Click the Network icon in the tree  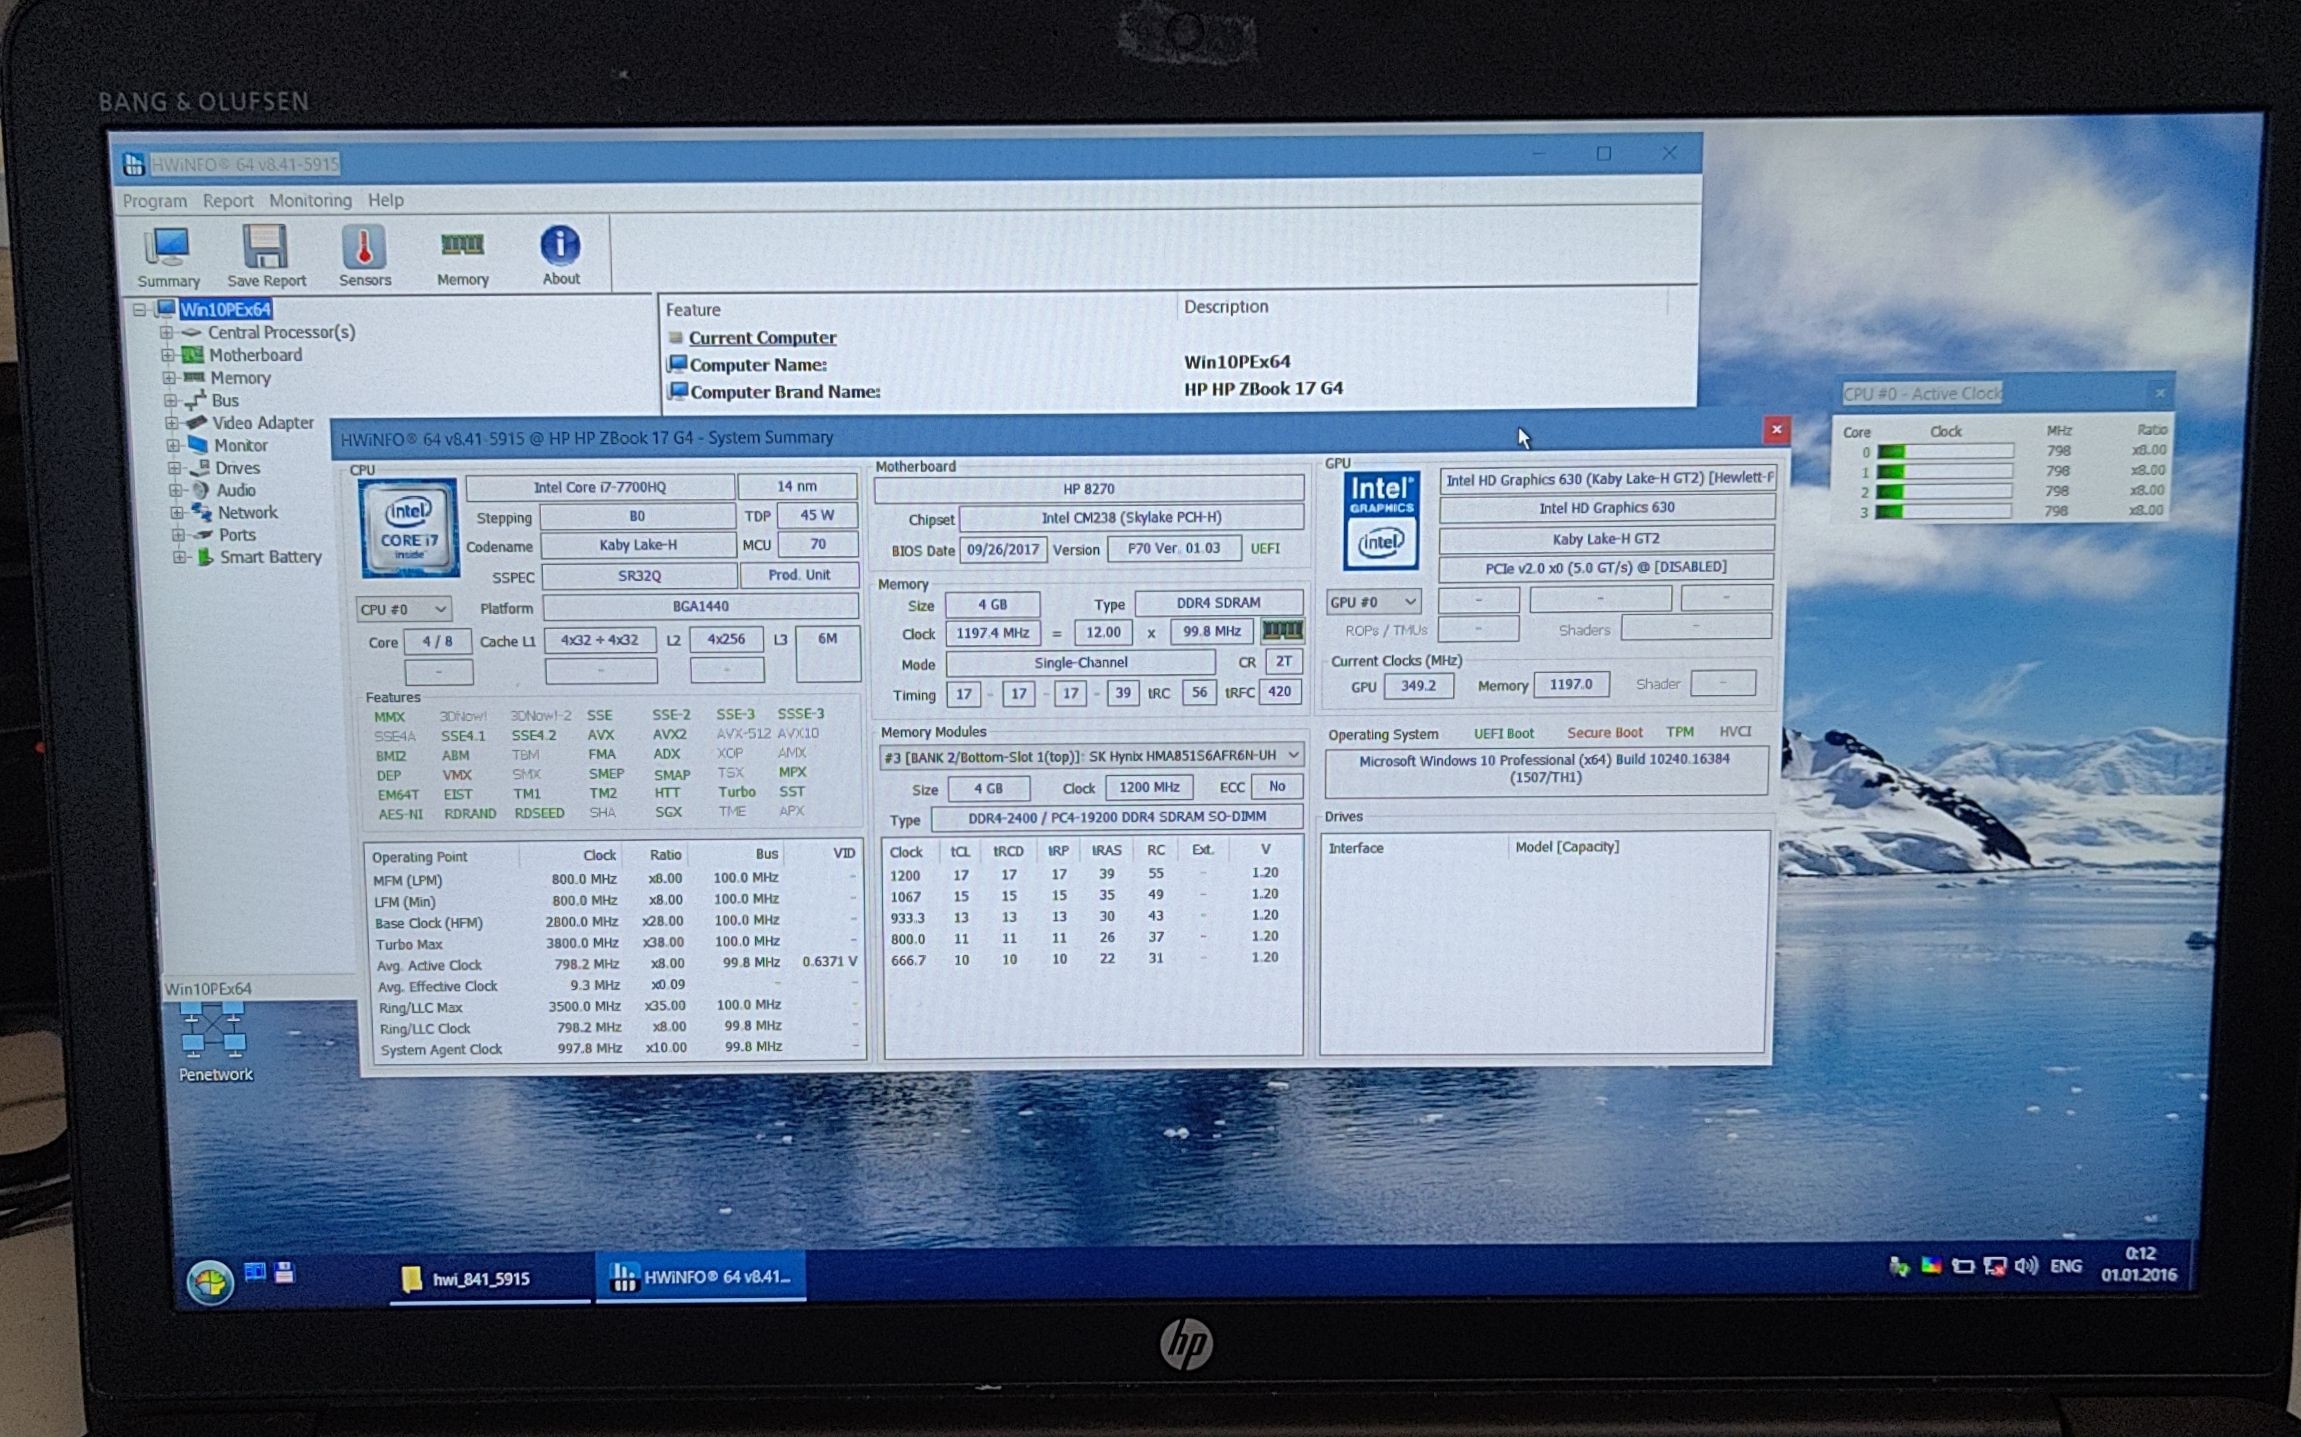pyautogui.click(x=202, y=512)
